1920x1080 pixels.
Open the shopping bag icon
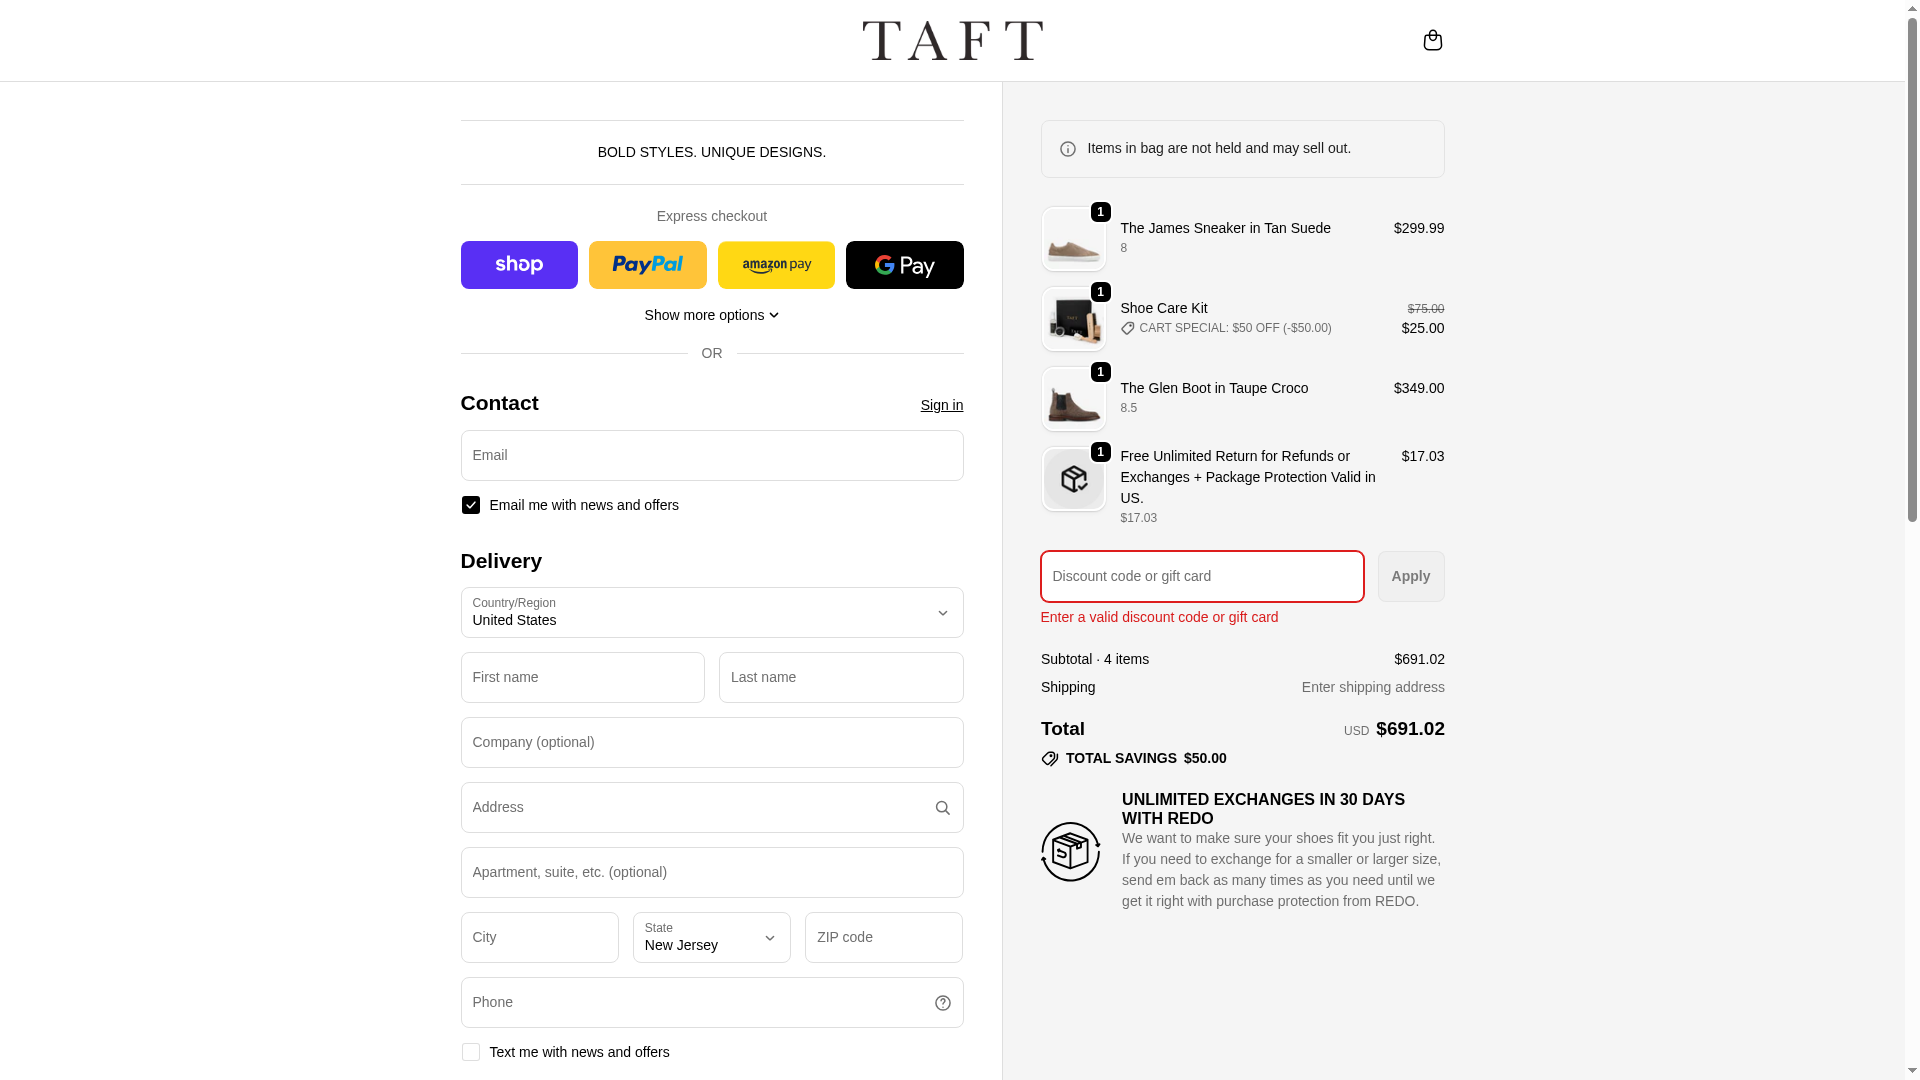click(x=1432, y=40)
